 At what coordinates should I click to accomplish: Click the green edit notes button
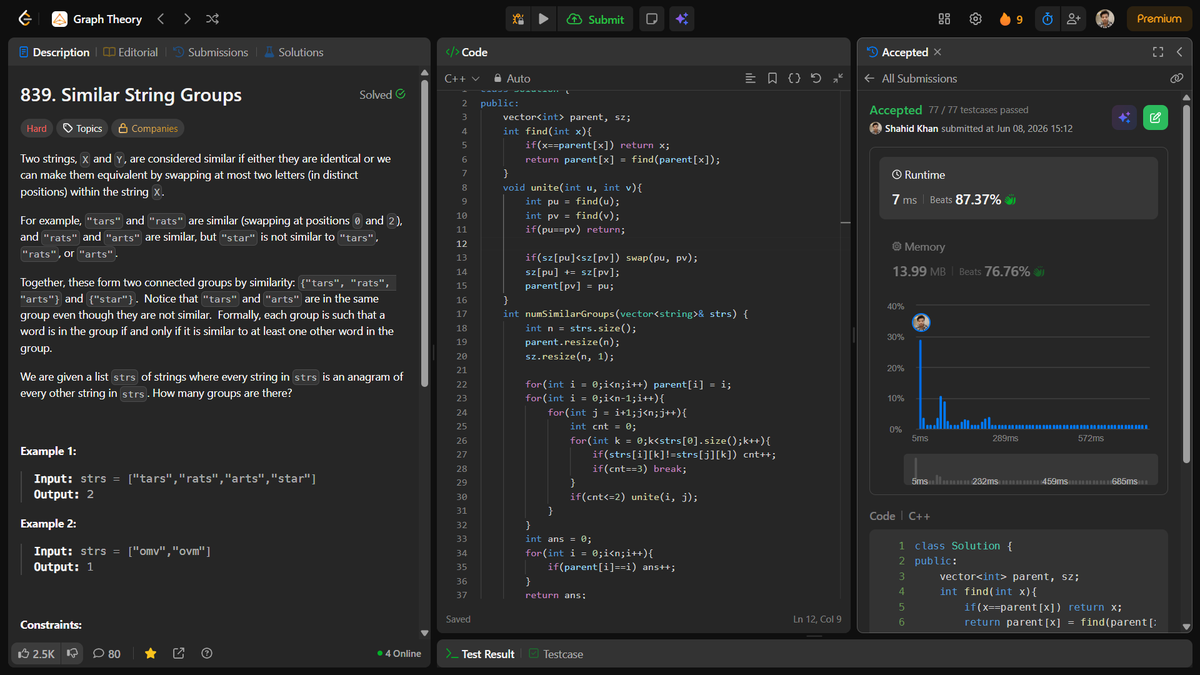coord(1155,118)
